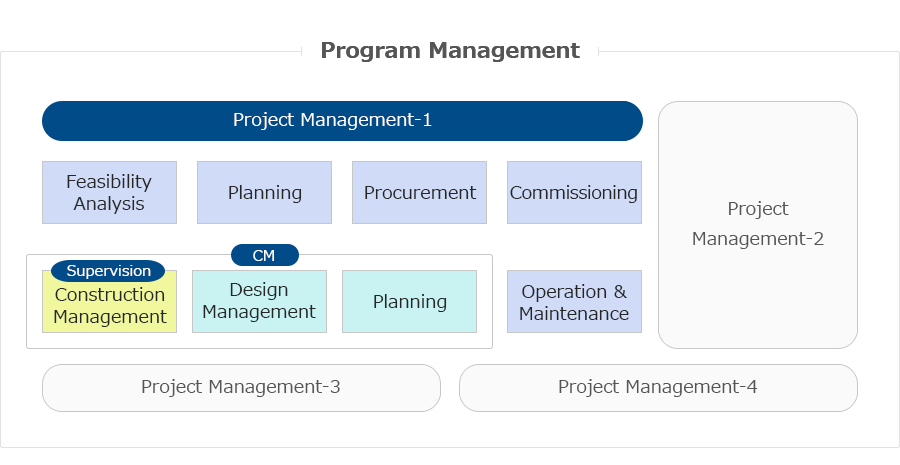Click the word Construction in the yellow box
This screenshot has height=465, width=900.
point(110,294)
